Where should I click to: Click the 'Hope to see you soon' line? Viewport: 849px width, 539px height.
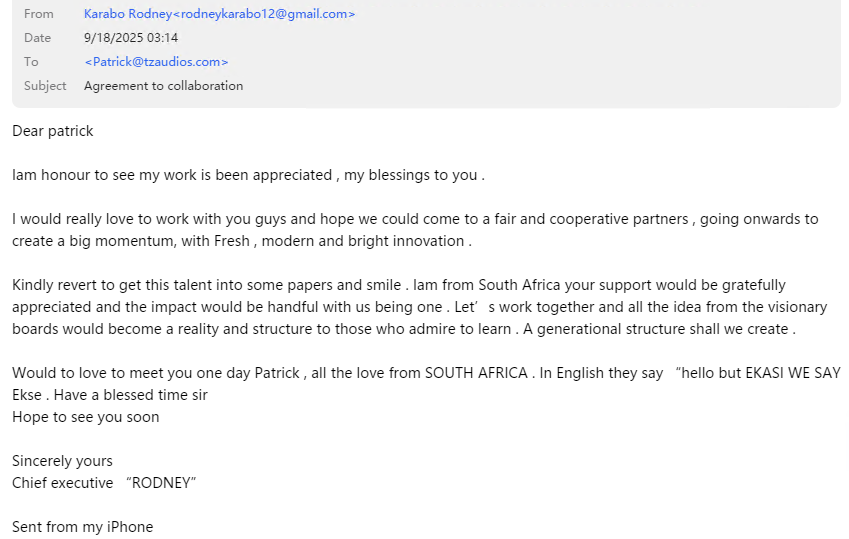[x=86, y=417]
